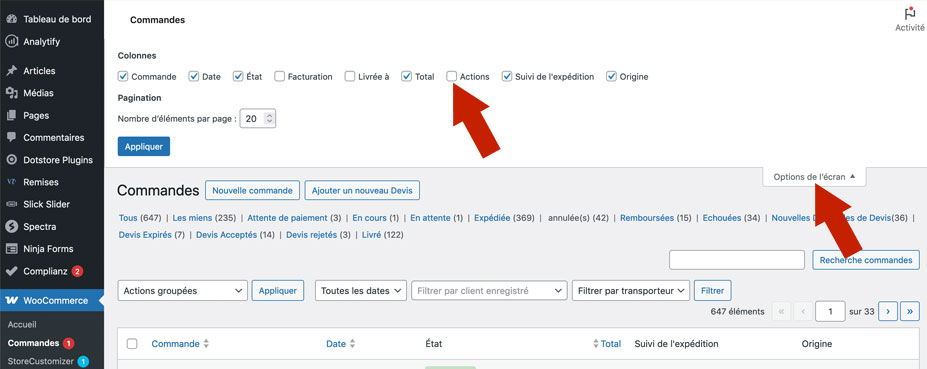Filter orders by Attente de paiement
This screenshot has height=369, width=927.
[294, 218]
